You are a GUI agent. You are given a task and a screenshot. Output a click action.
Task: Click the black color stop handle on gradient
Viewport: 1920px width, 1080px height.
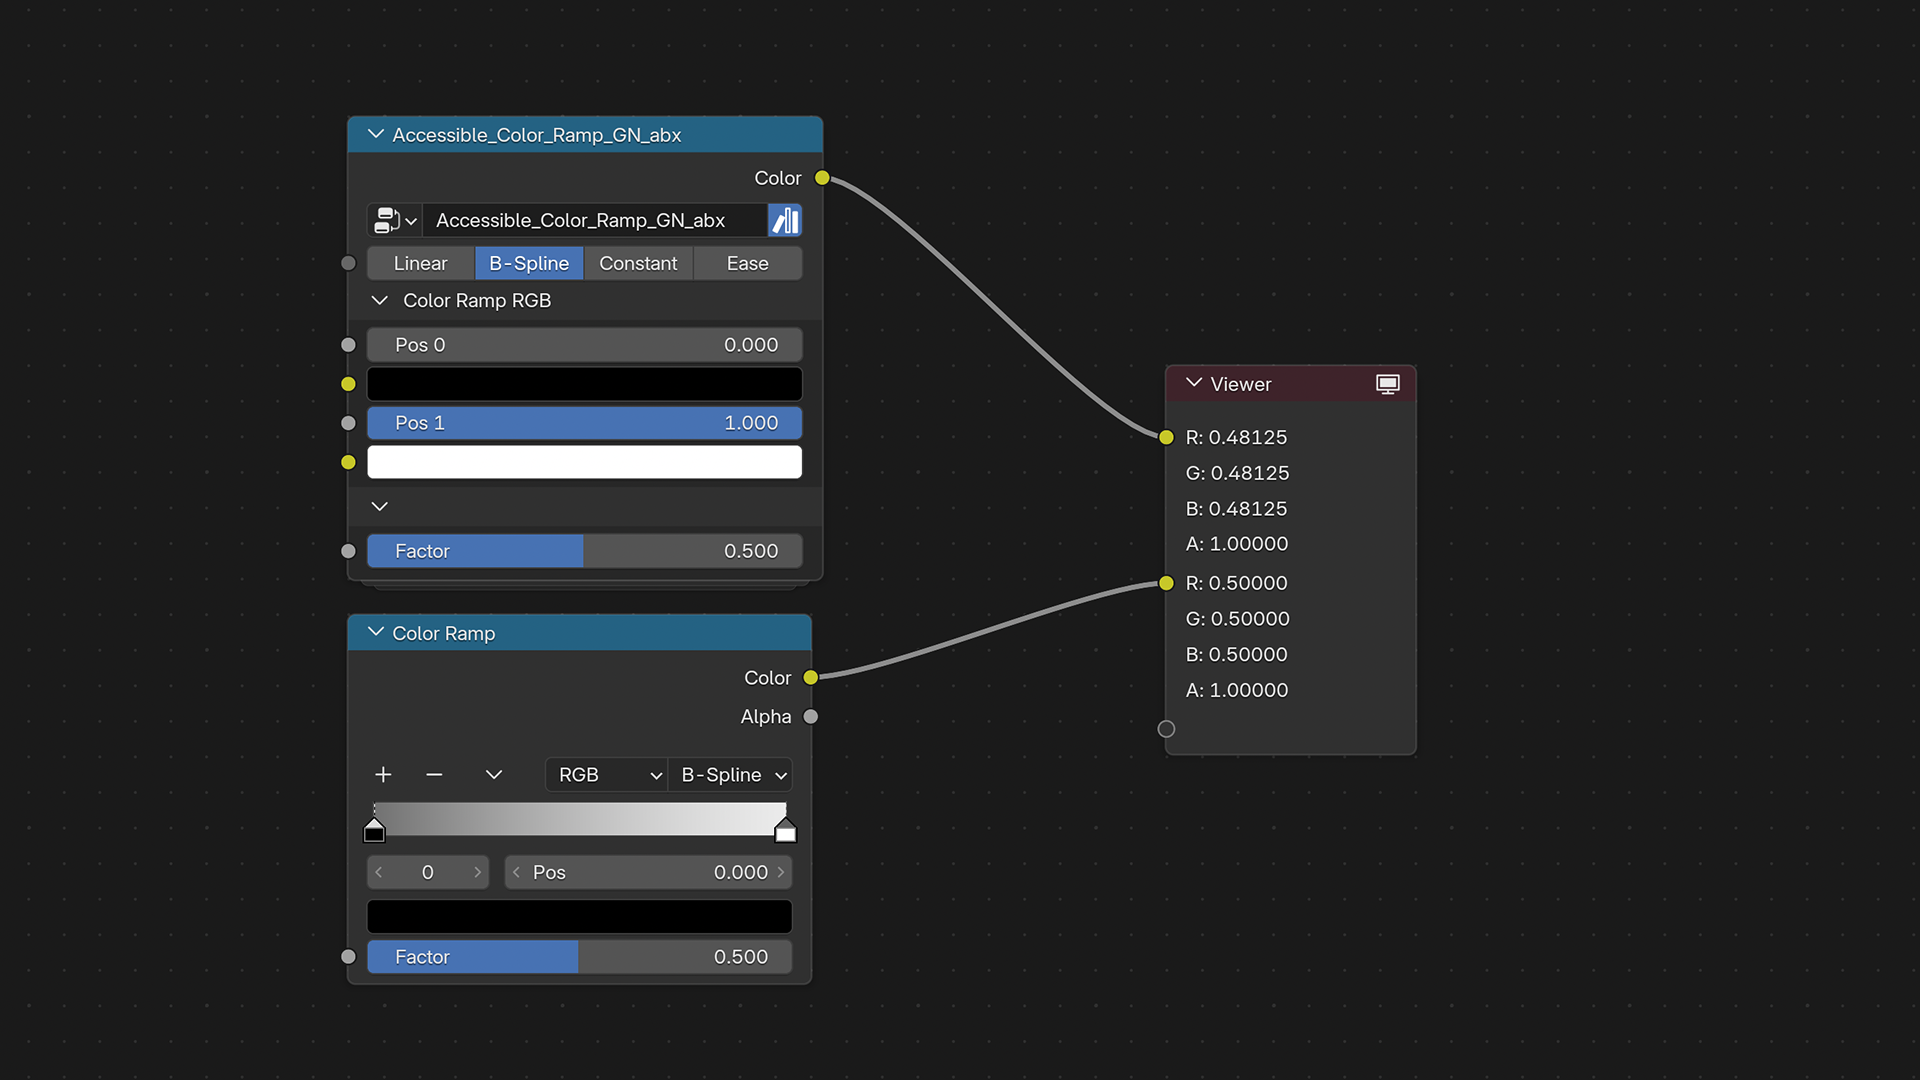click(374, 831)
